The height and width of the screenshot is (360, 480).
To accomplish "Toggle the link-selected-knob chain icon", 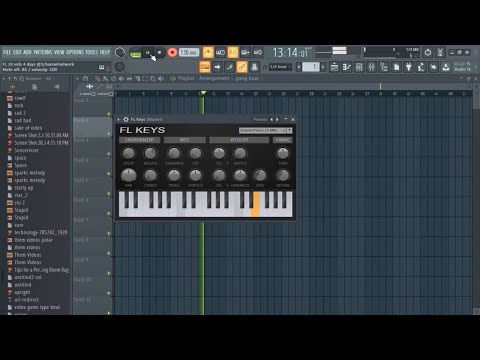I will point(242,67).
